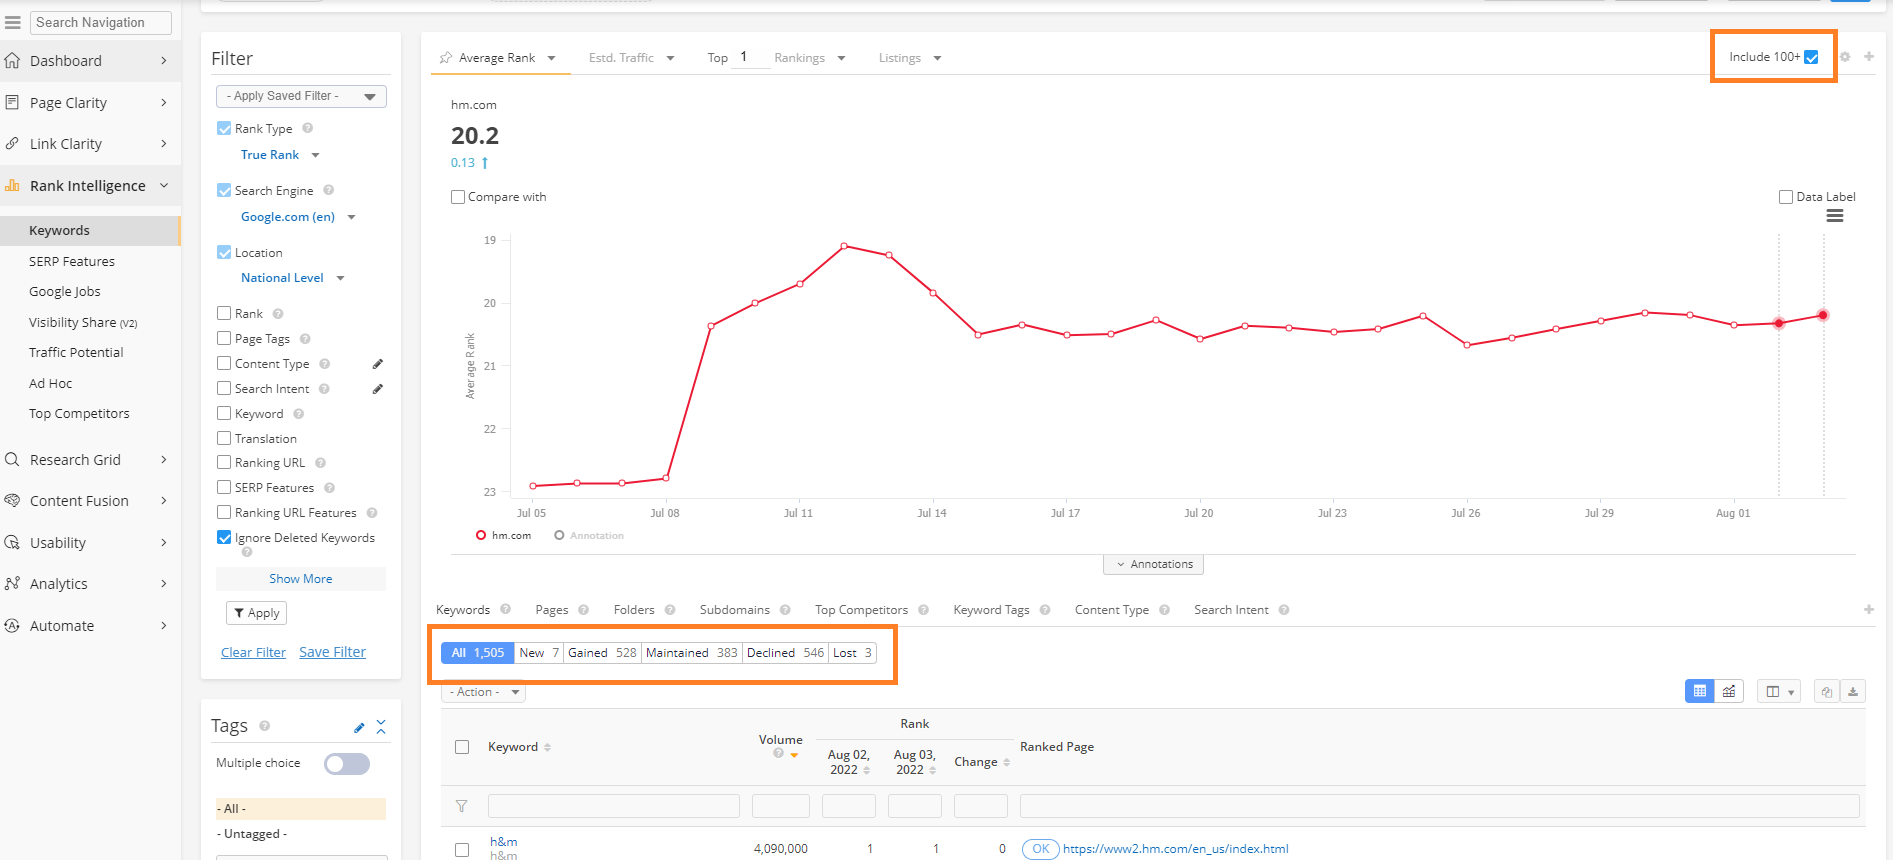1893x860 pixels.
Task: Click the copy table data icon
Action: point(1826,692)
